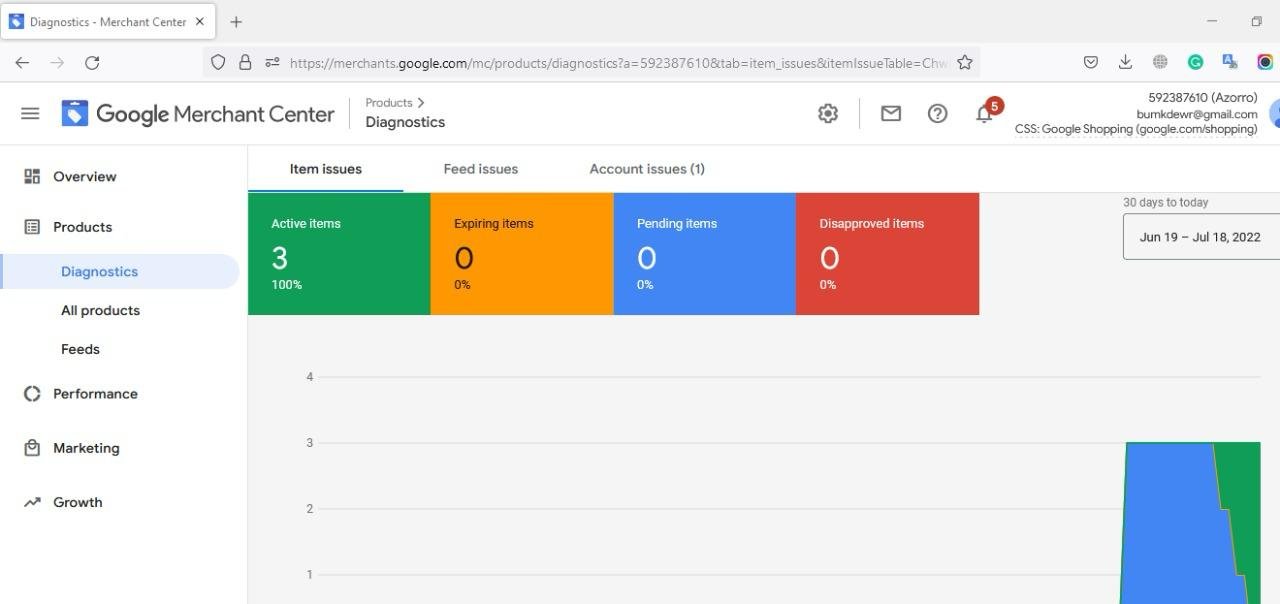
Task: Open the help question mark icon
Action: click(x=937, y=114)
